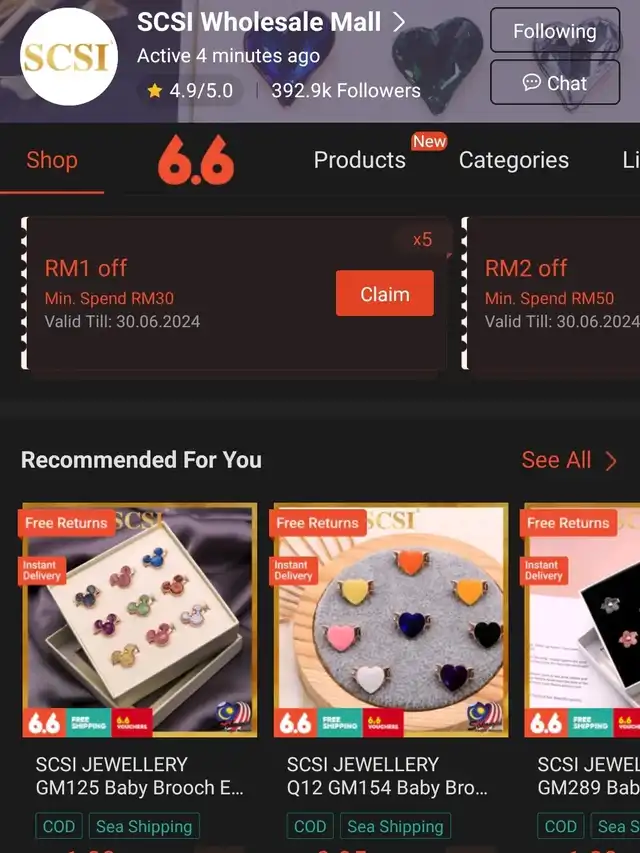Tap the Instant Delivery label on heart brooch
640x853 pixels.
[293, 570]
